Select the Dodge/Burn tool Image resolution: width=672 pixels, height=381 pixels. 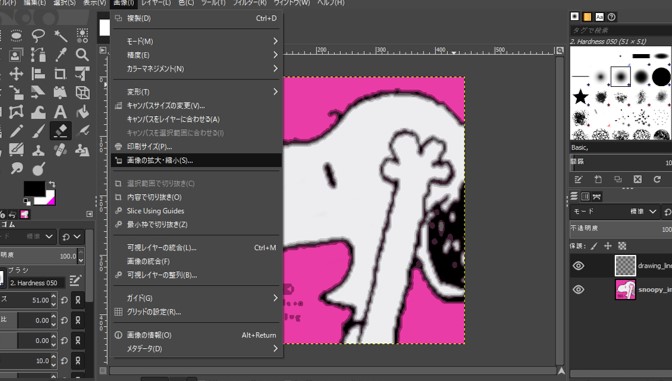[x=38, y=168]
